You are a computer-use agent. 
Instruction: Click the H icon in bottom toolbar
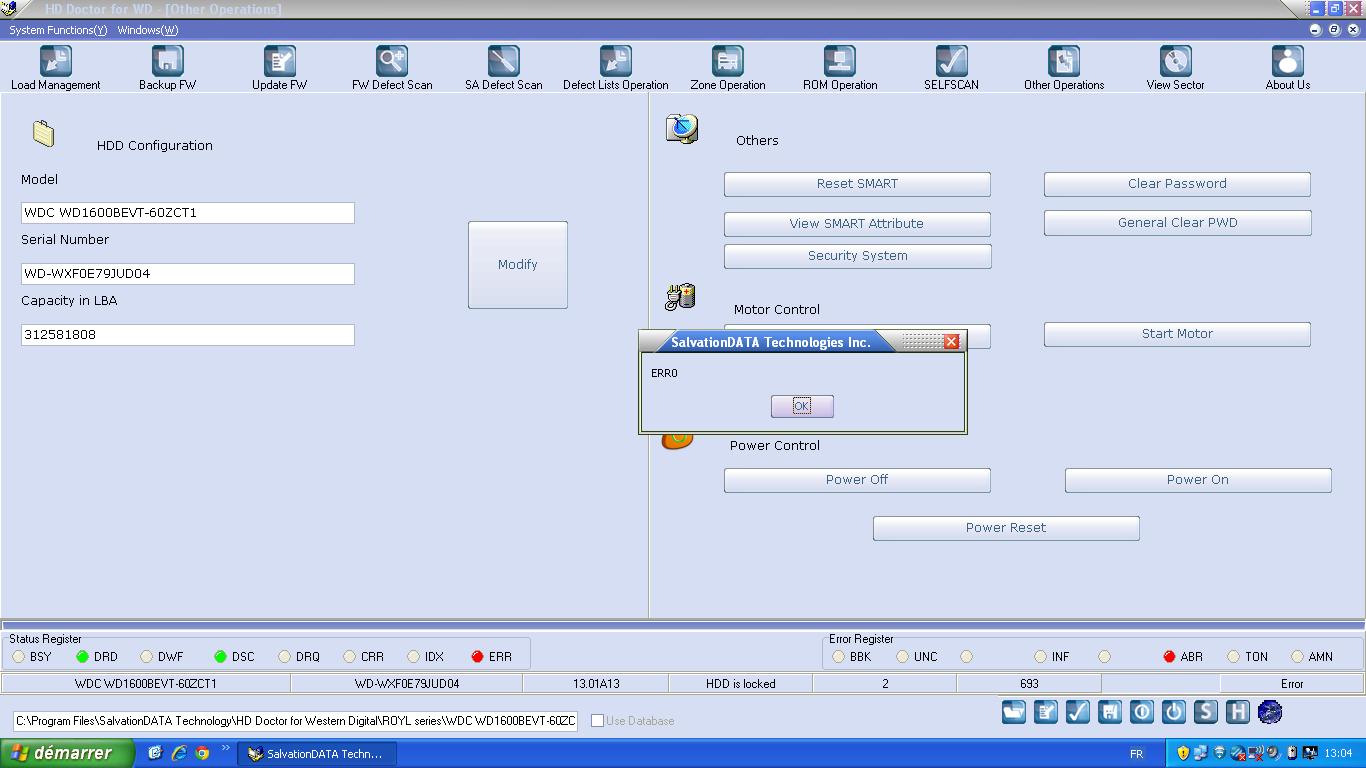tap(1238, 712)
